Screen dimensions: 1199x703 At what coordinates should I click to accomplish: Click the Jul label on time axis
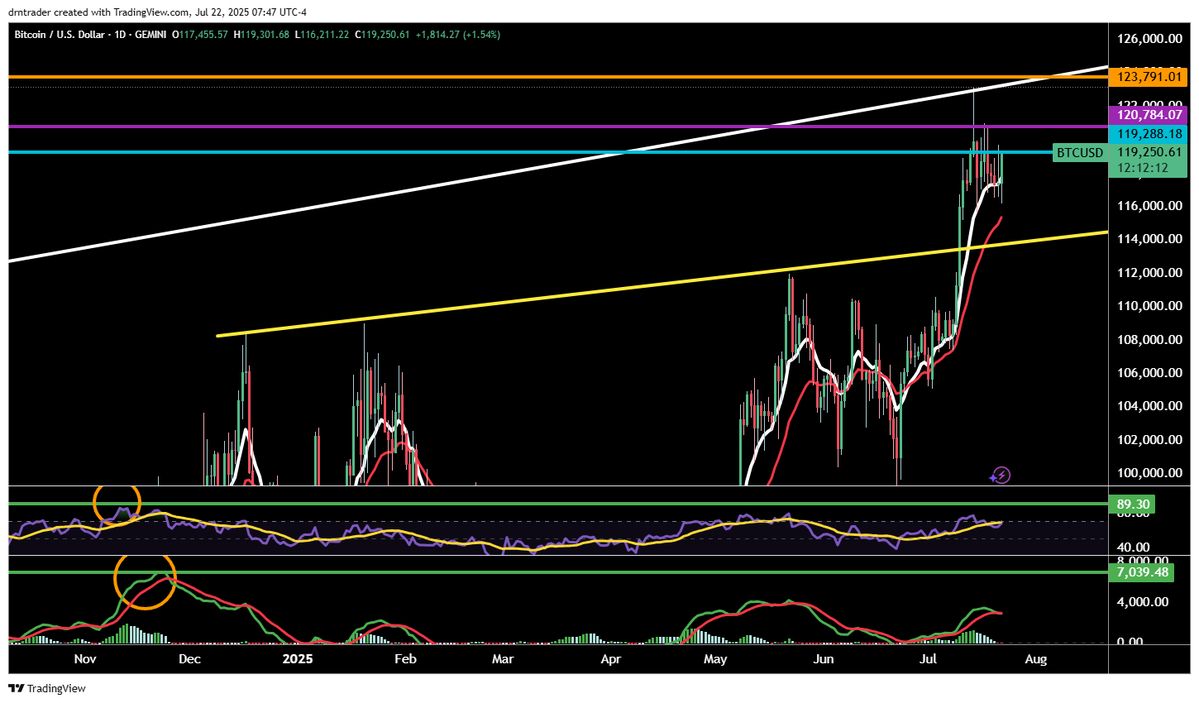tap(928, 659)
